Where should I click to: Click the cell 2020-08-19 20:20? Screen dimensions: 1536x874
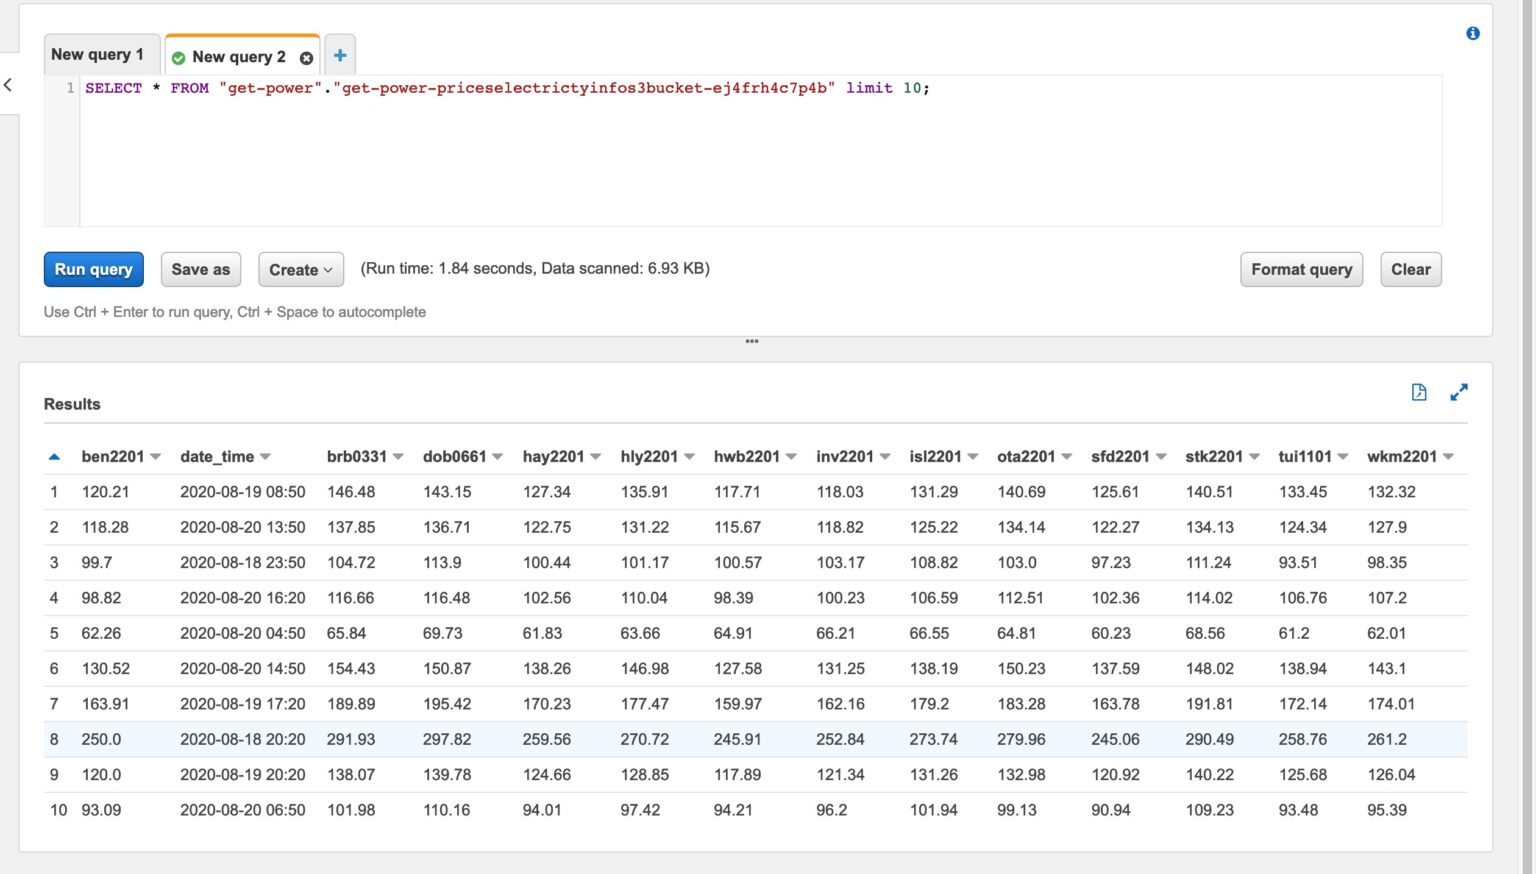242,775
